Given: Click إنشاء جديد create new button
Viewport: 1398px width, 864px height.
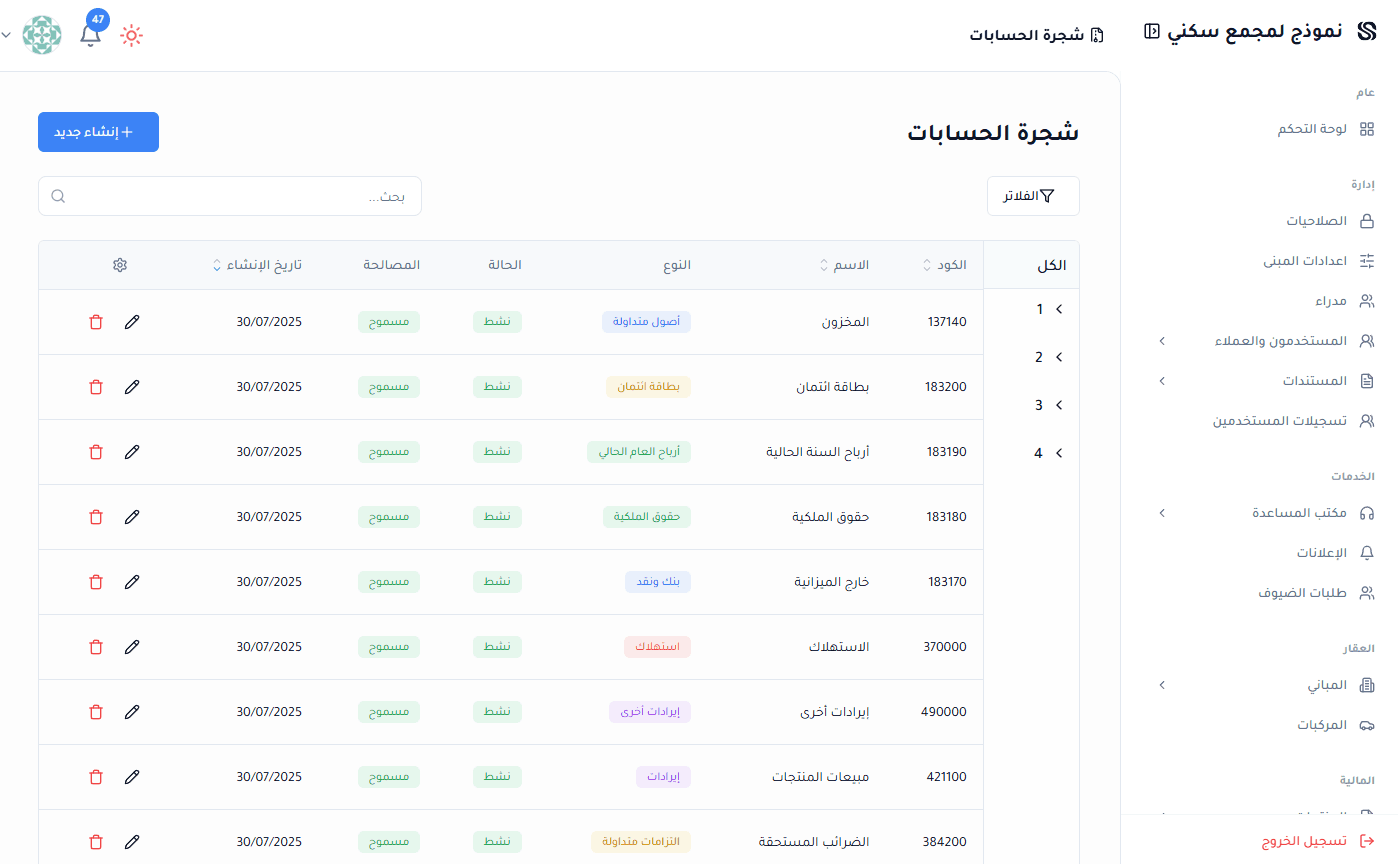Looking at the screenshot, I should coord(98,132).
